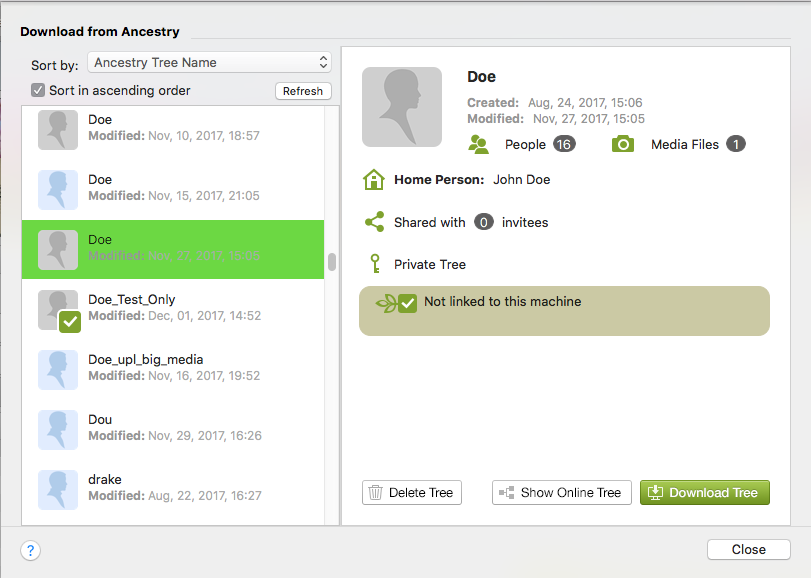Click the tree list scrollbar thumb
This screenshot has height=578, width=811.
pos(332,262)
